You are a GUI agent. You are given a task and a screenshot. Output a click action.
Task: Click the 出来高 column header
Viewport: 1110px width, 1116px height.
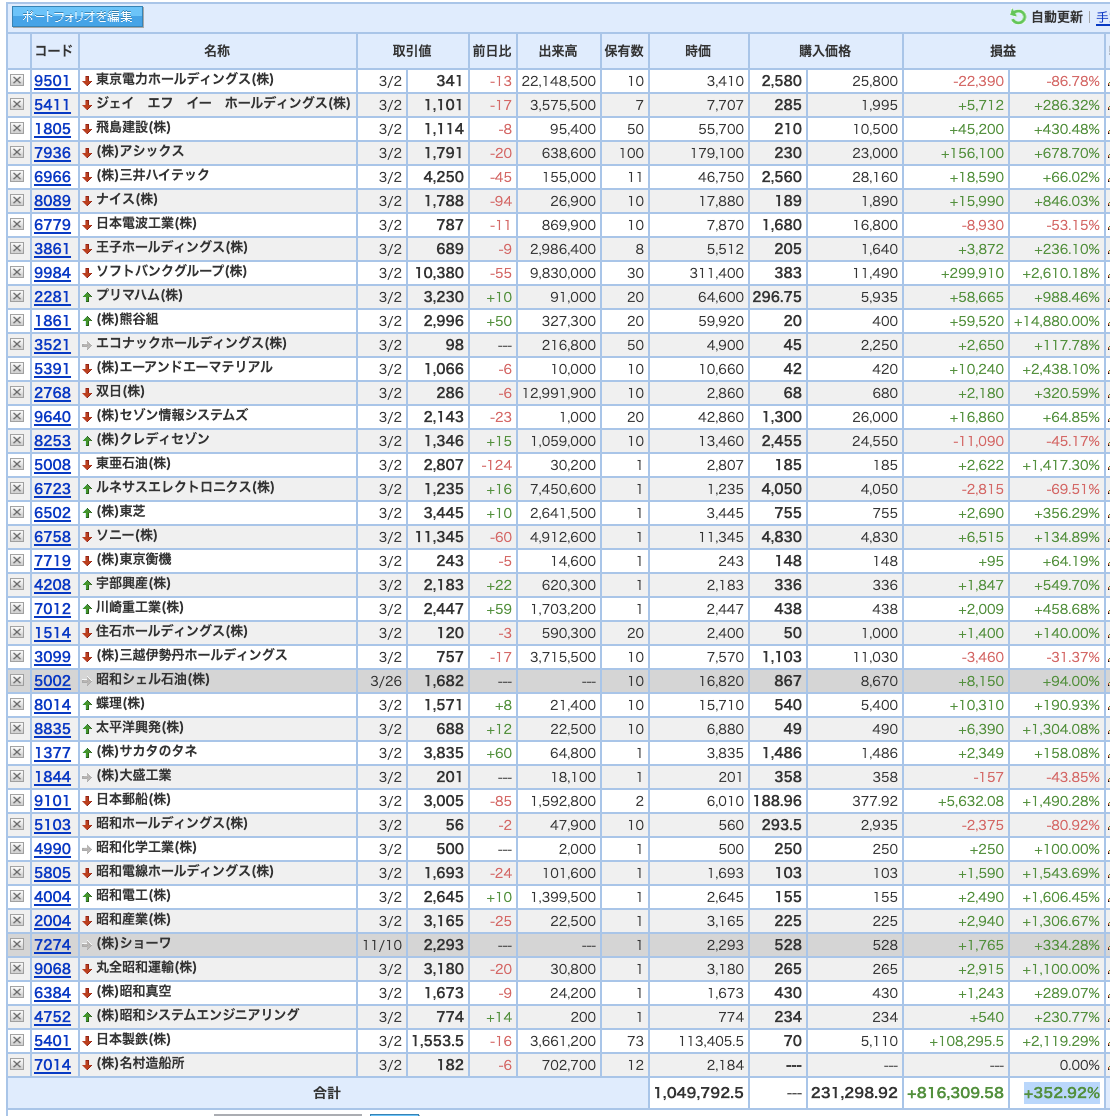coord(559,51)
